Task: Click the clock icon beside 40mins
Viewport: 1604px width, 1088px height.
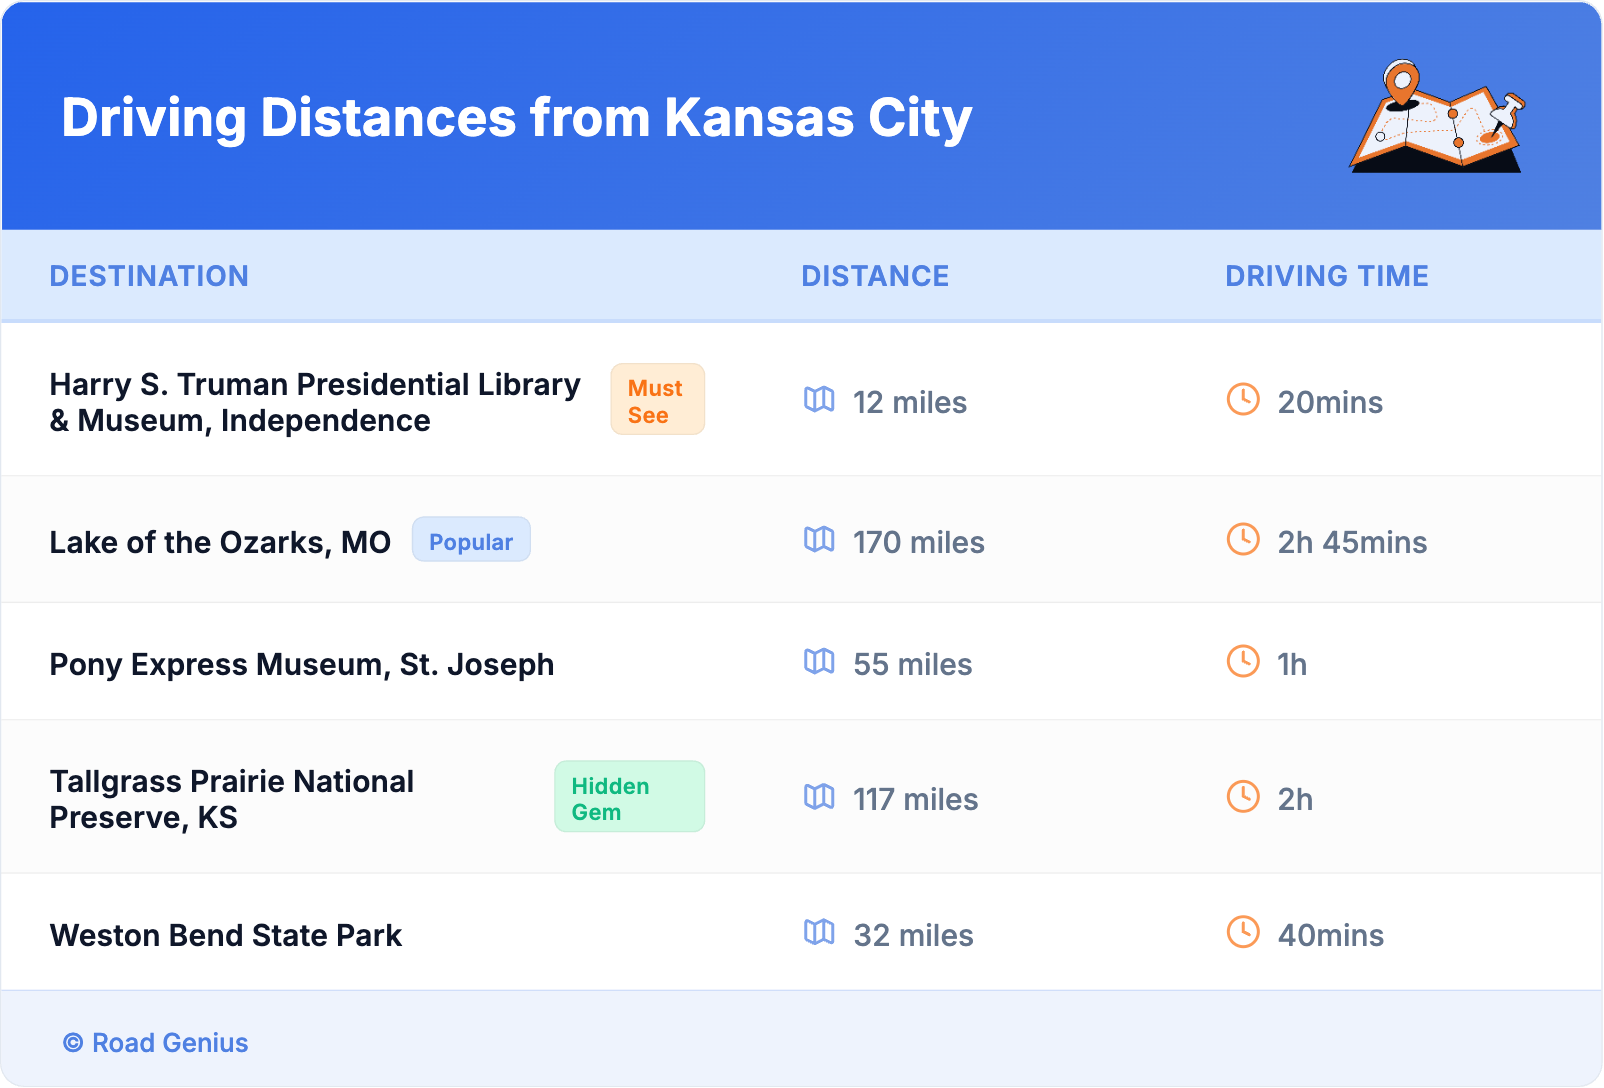Action: click(x=1243, y=933)
